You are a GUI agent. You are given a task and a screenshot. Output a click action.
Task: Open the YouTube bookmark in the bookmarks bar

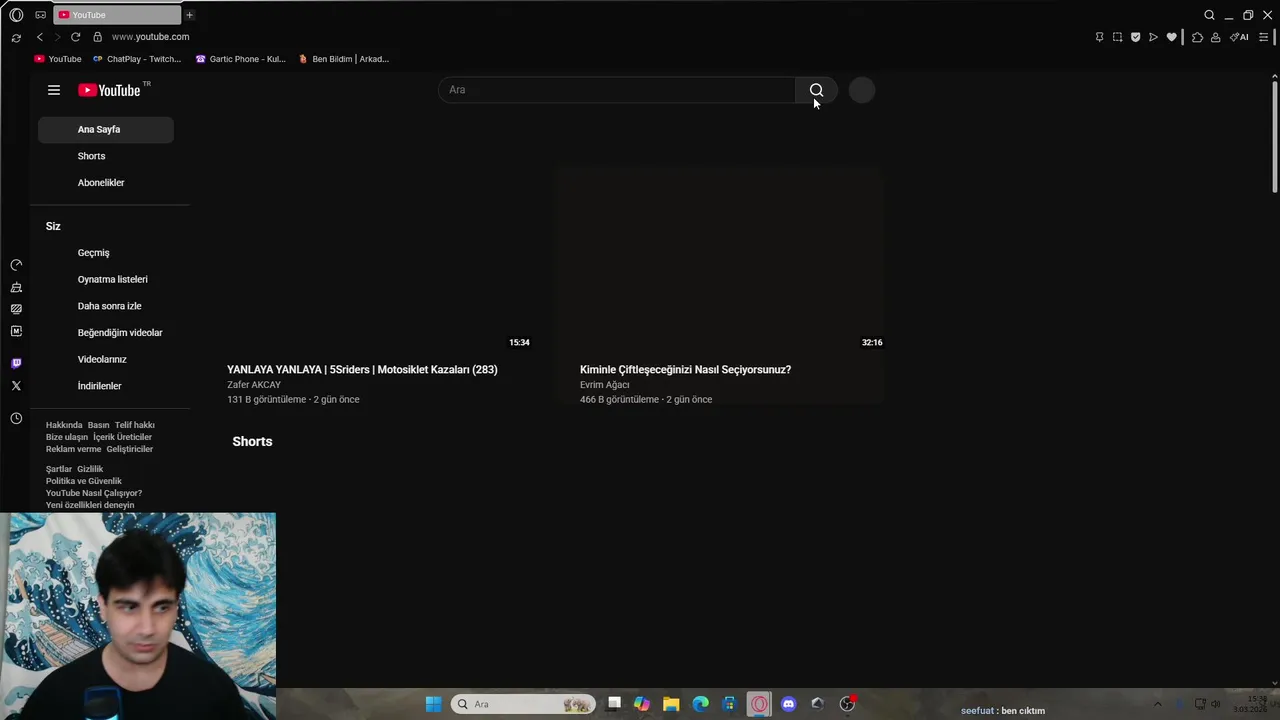(x=58, y=59)
